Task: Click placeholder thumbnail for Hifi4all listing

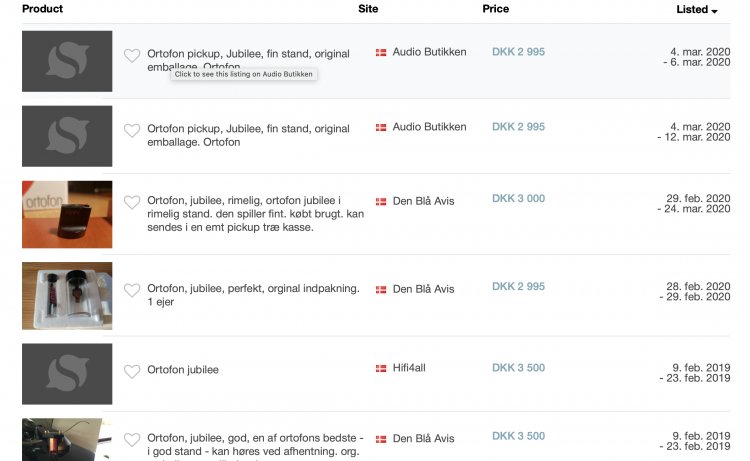Action: coord(67,374)
